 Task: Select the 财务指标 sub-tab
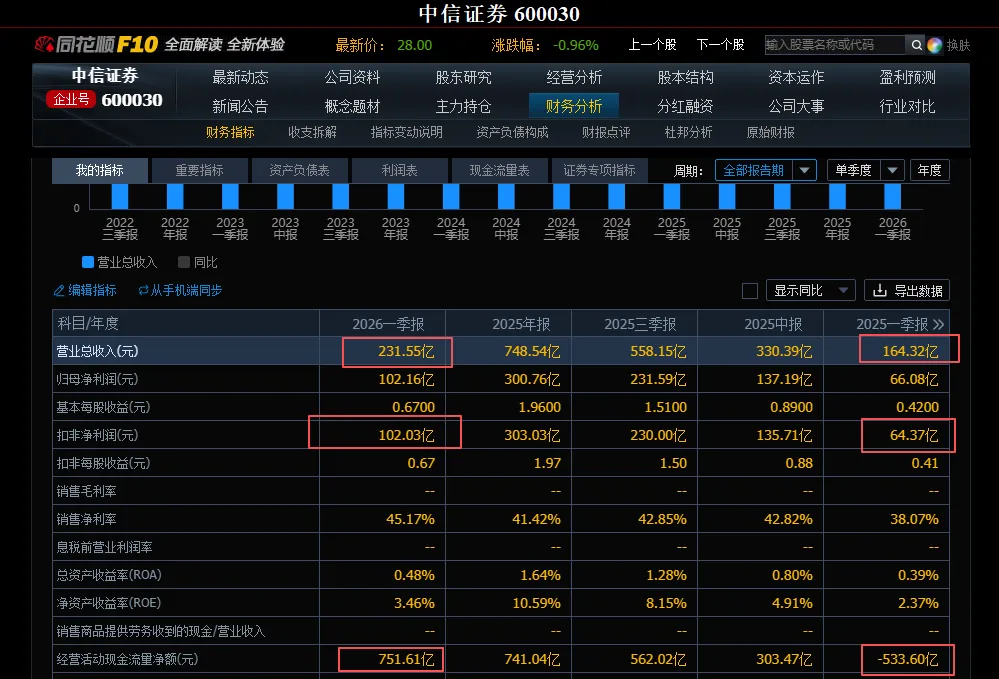pos(230,132)
